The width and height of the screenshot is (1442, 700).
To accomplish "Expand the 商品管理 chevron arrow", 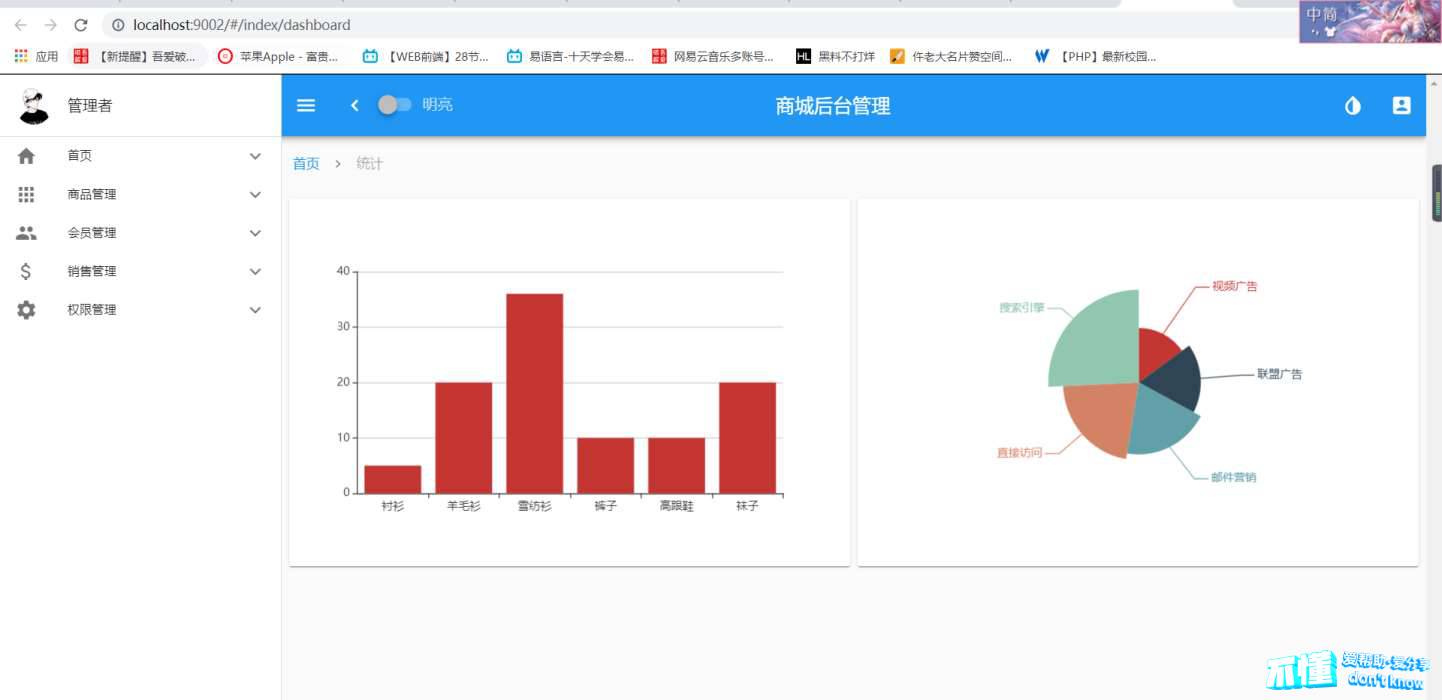I will 255,194.
